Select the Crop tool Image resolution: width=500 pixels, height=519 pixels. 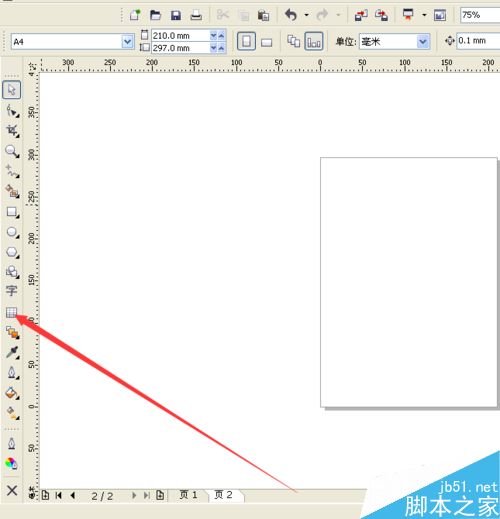click(x=12, y=131)
